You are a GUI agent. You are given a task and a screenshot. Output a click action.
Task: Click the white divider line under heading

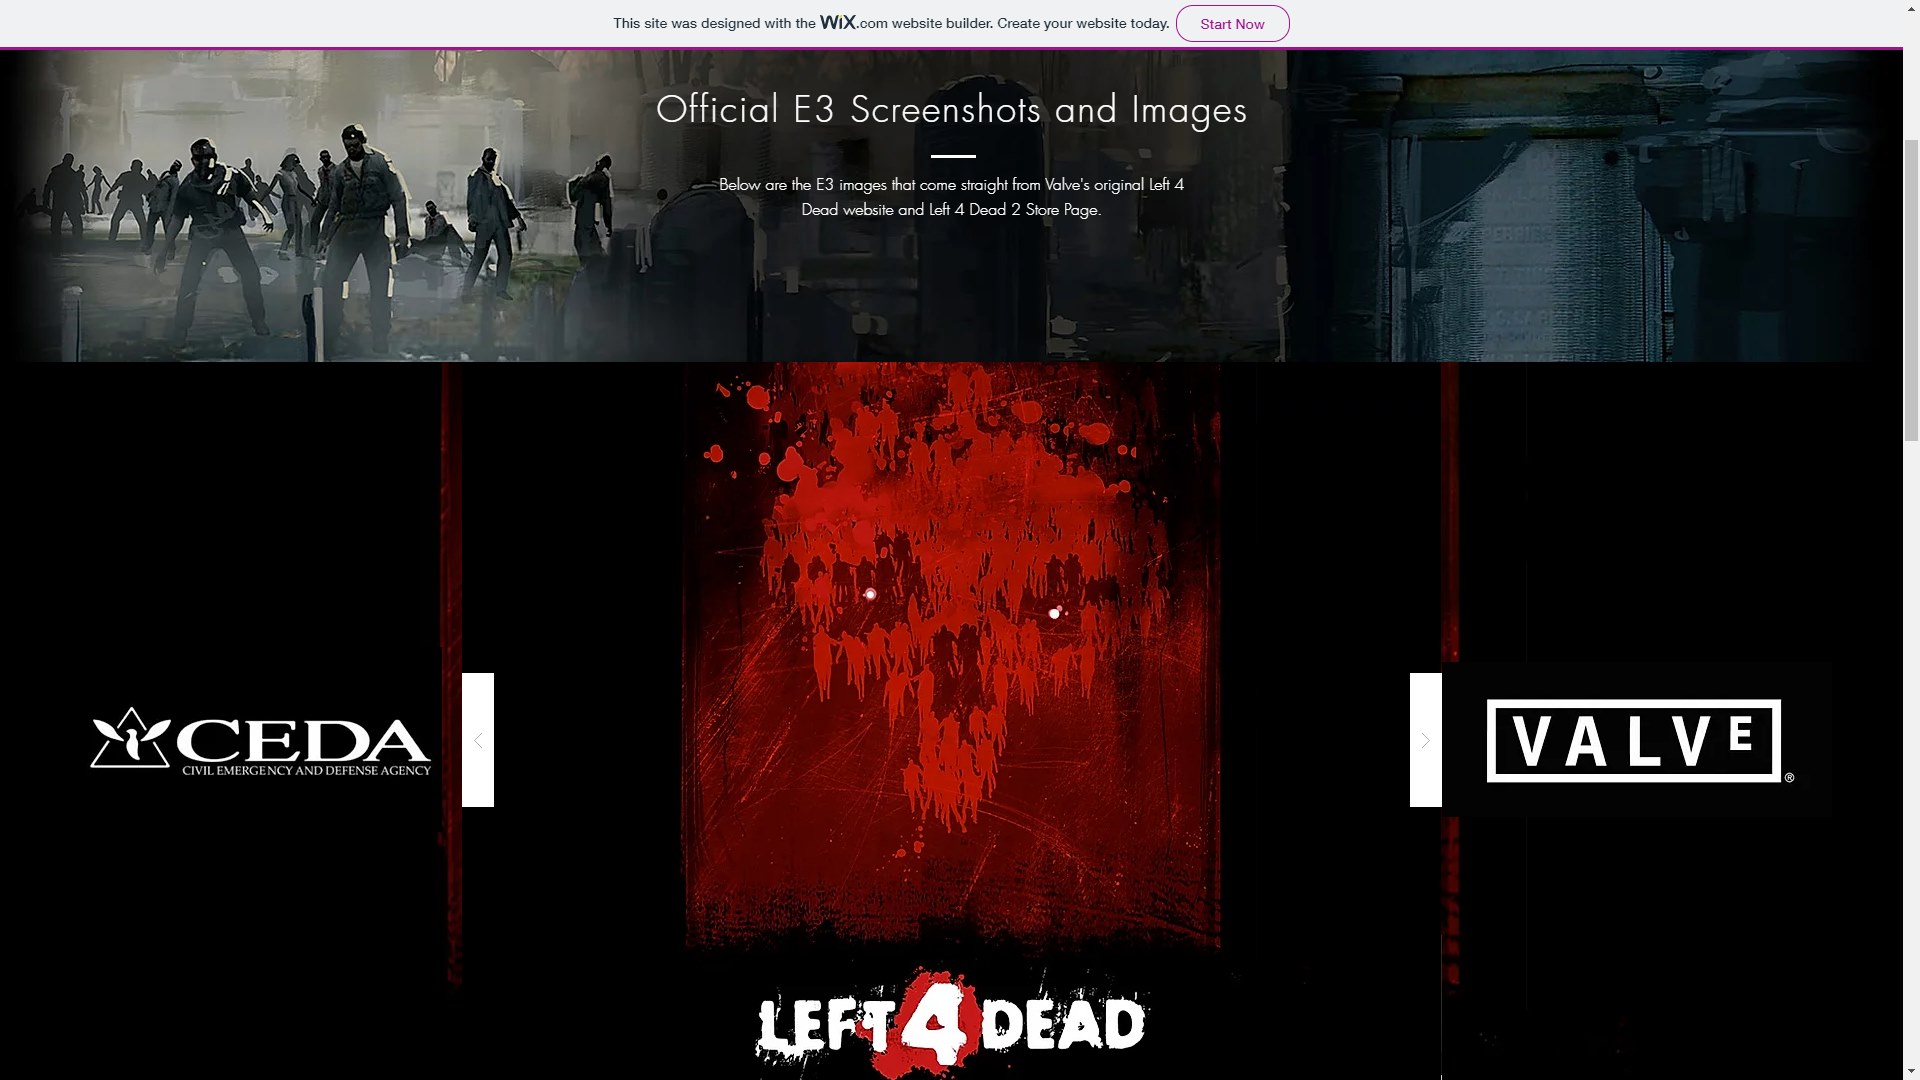[x=952, y=156]
